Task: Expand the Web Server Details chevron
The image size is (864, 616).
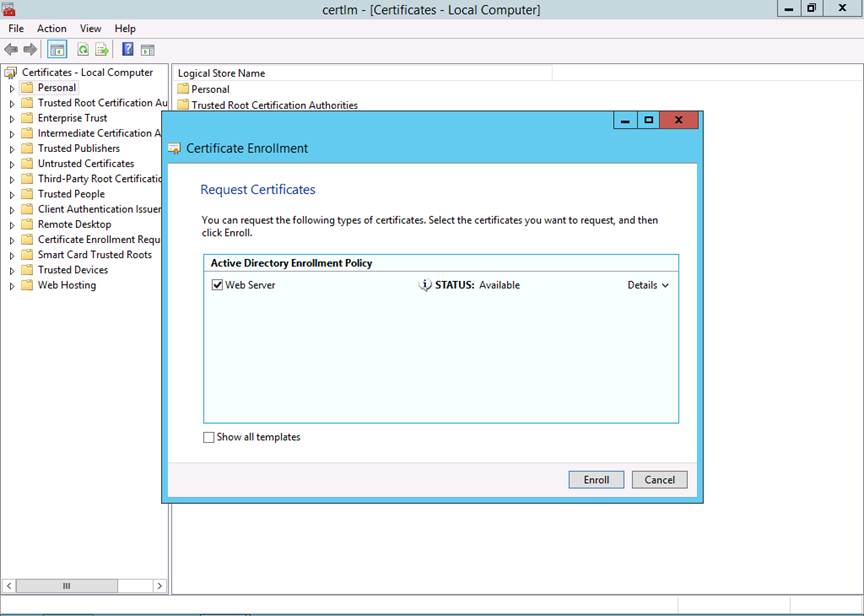Action: coord(665,285)
